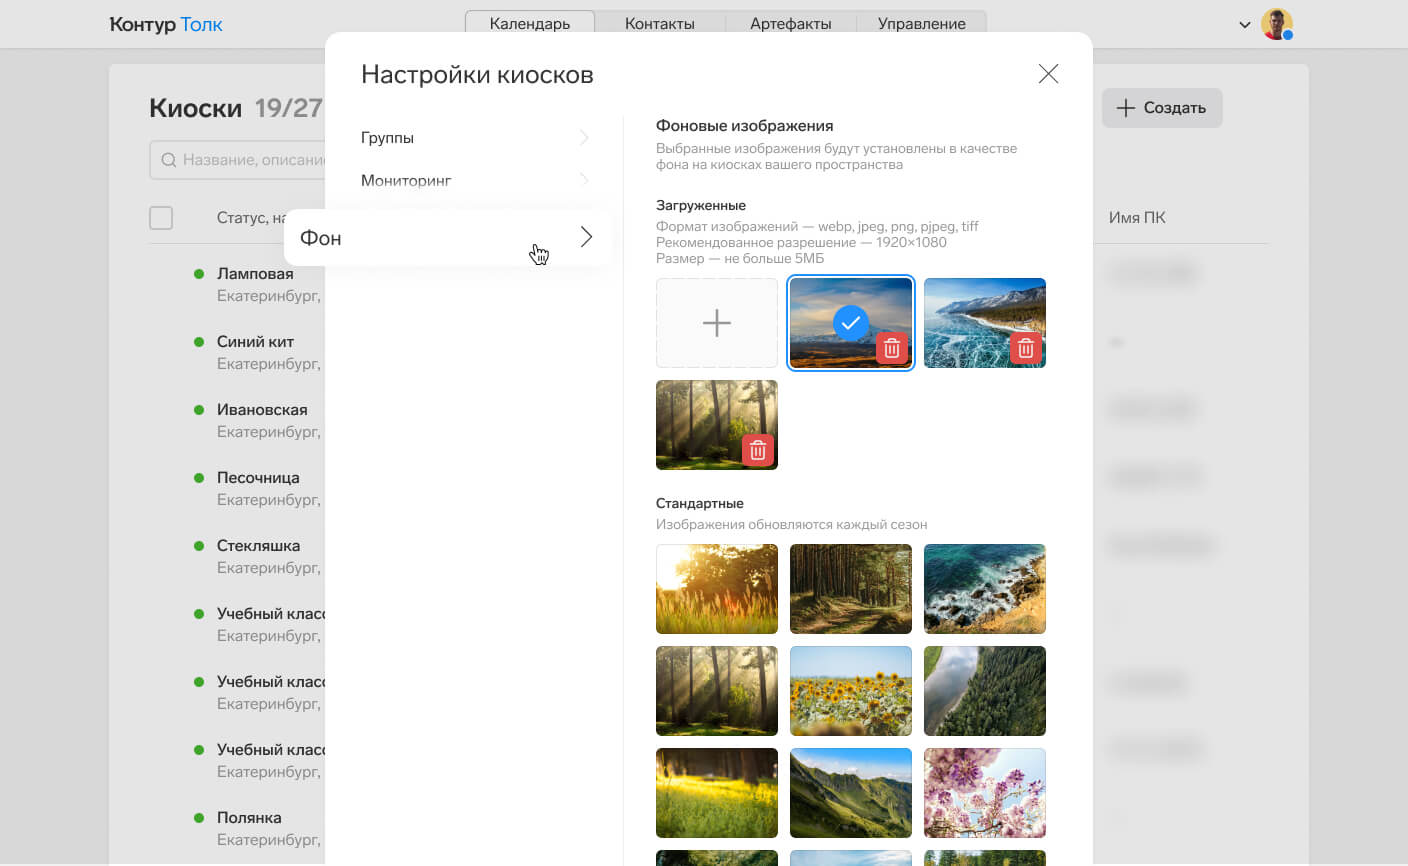This screenshot has width=1408, height=866.
Task: Click the Киоски page heading
Action: [x=196, y=108]
